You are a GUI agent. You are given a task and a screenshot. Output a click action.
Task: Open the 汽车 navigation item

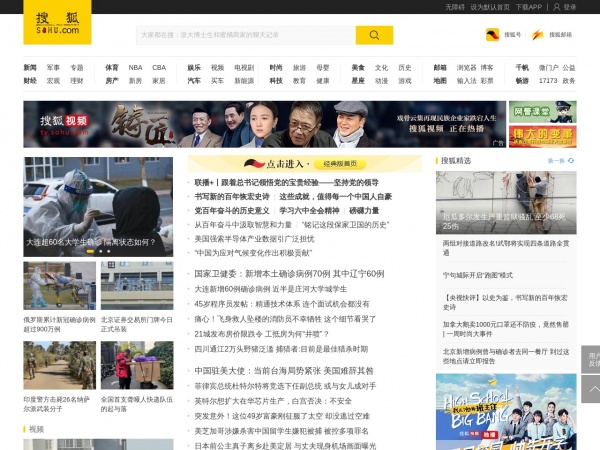click(x=194, y=81)
